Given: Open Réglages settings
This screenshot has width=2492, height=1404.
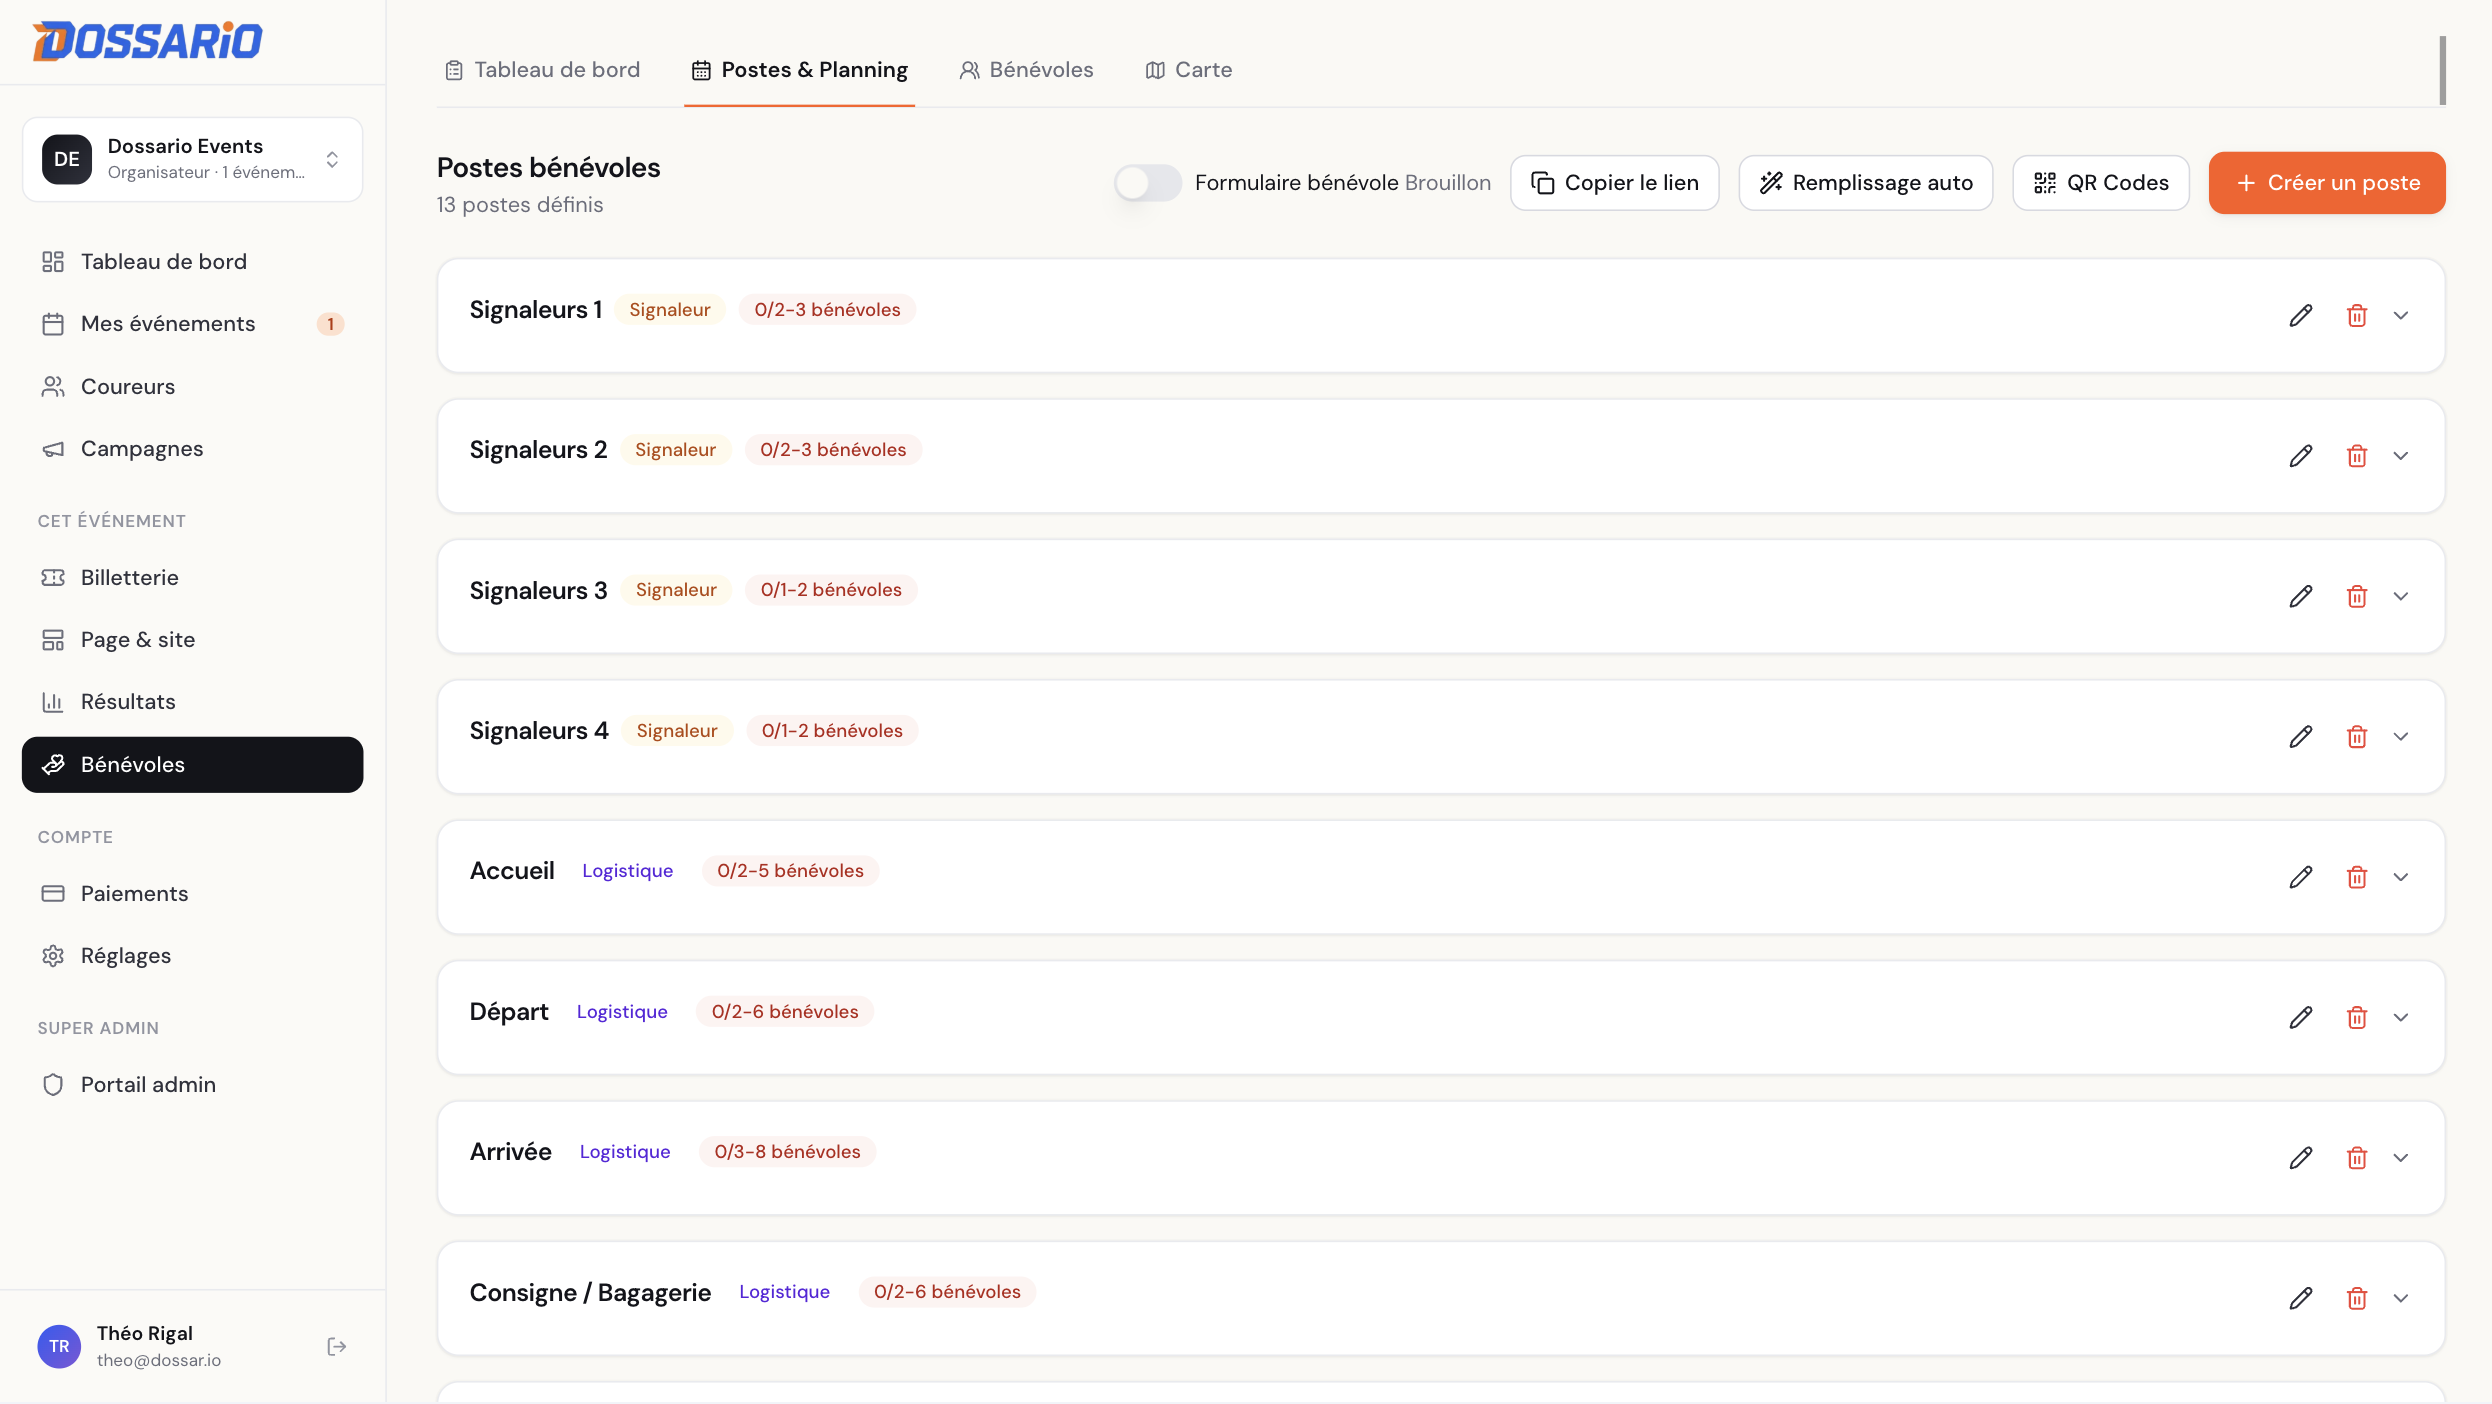Looking at the screenshot, I should point(192,956).
